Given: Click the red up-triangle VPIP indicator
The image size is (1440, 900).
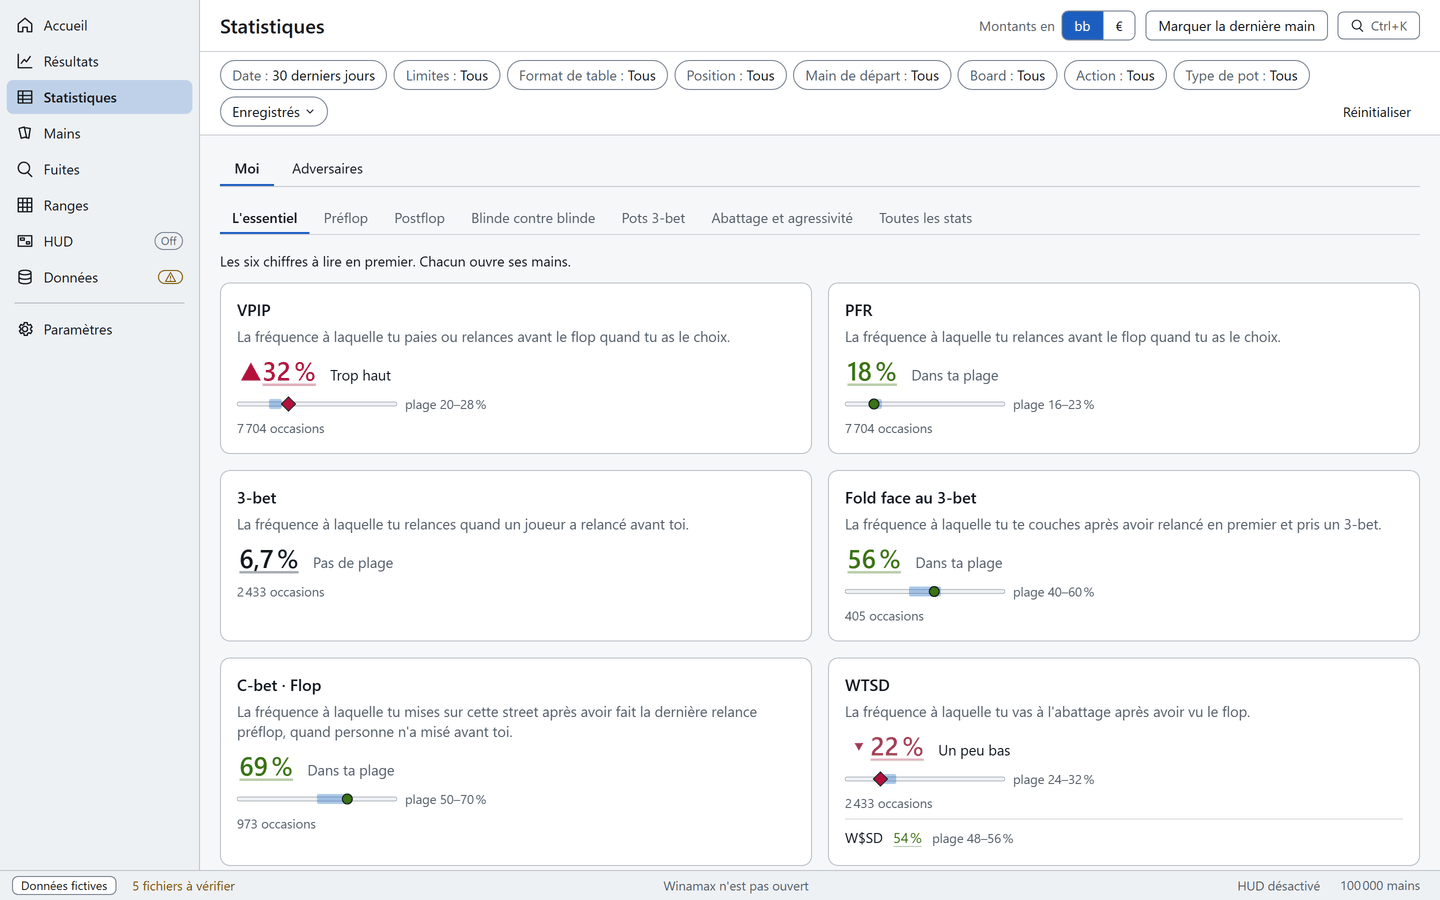Looking at the screenshot, I should (x=250, y=372).
